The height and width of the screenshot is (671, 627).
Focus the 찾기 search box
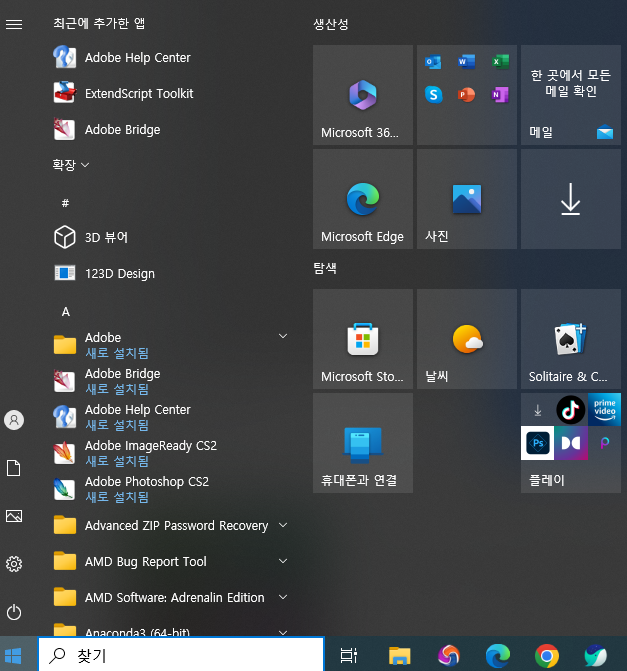point(181,655)
